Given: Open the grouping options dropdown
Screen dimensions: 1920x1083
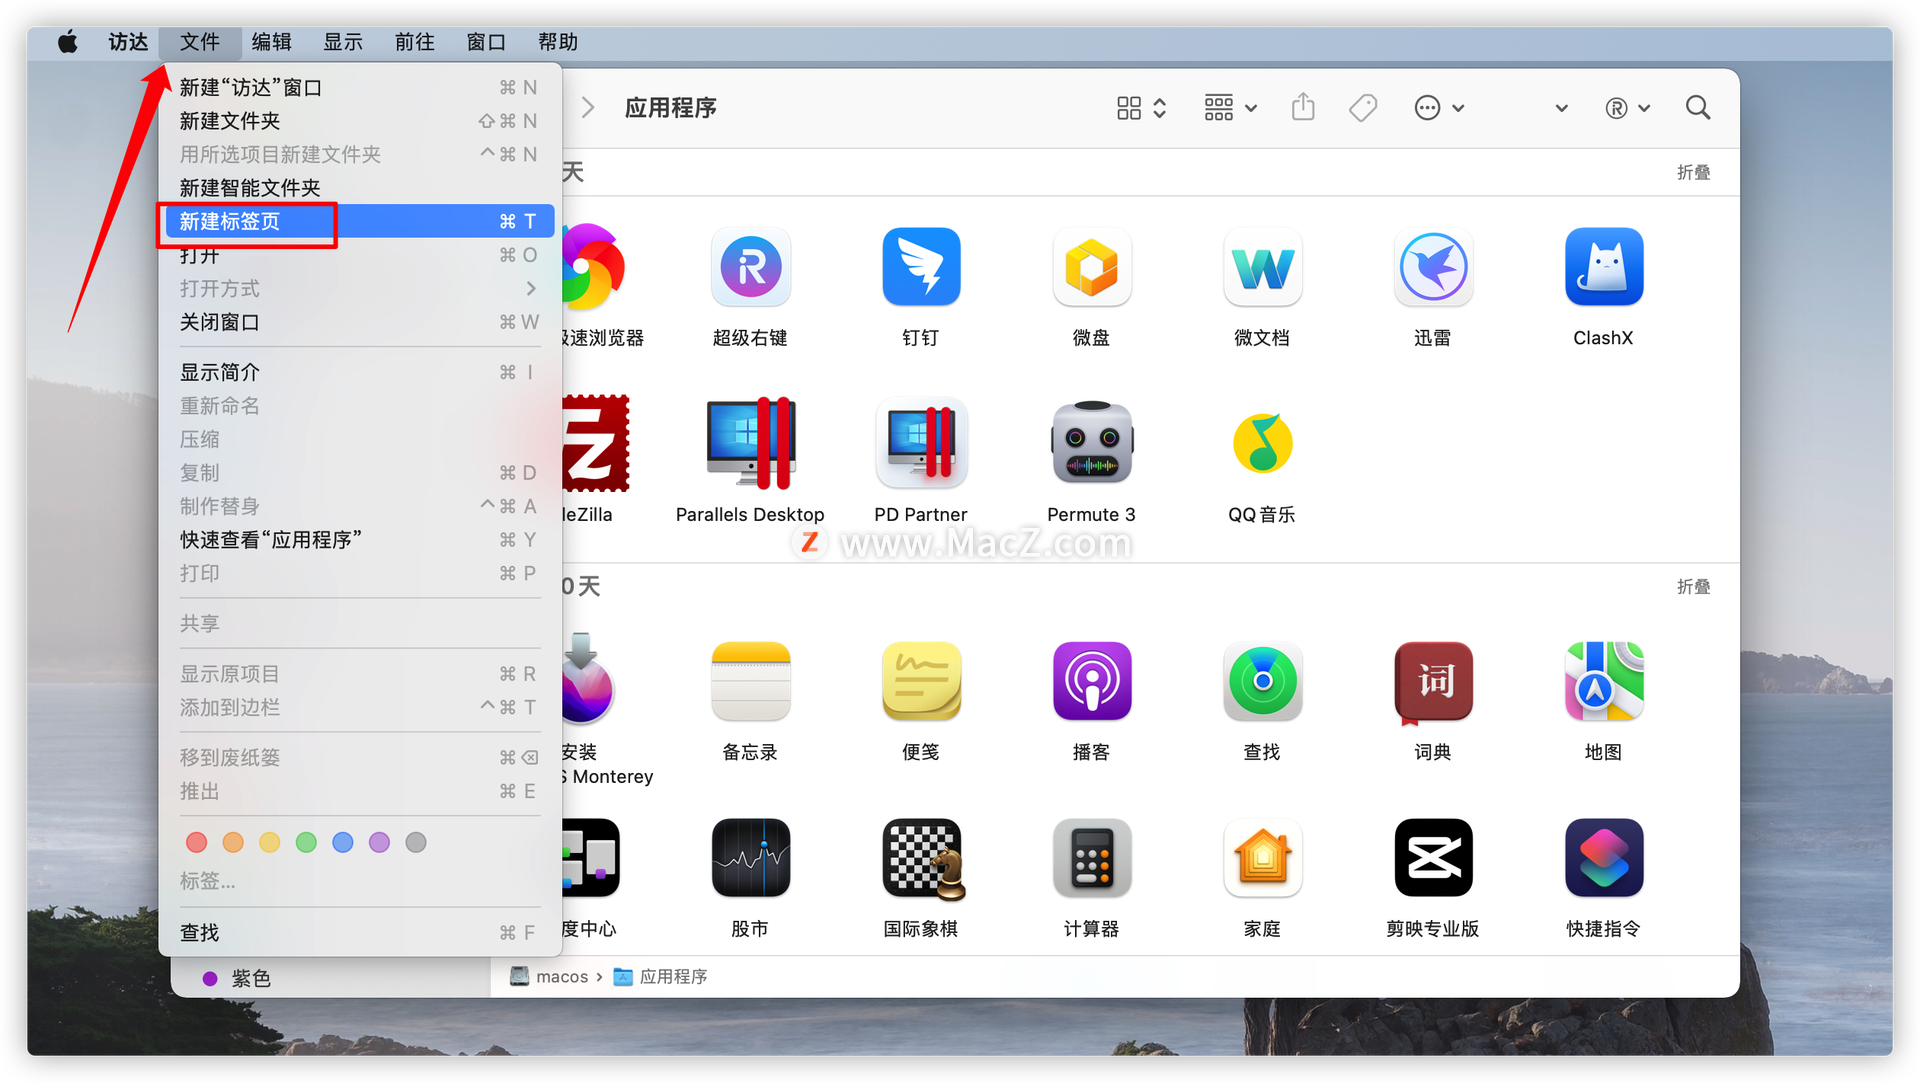Looking at the screenshot, I should point(1230,108).
